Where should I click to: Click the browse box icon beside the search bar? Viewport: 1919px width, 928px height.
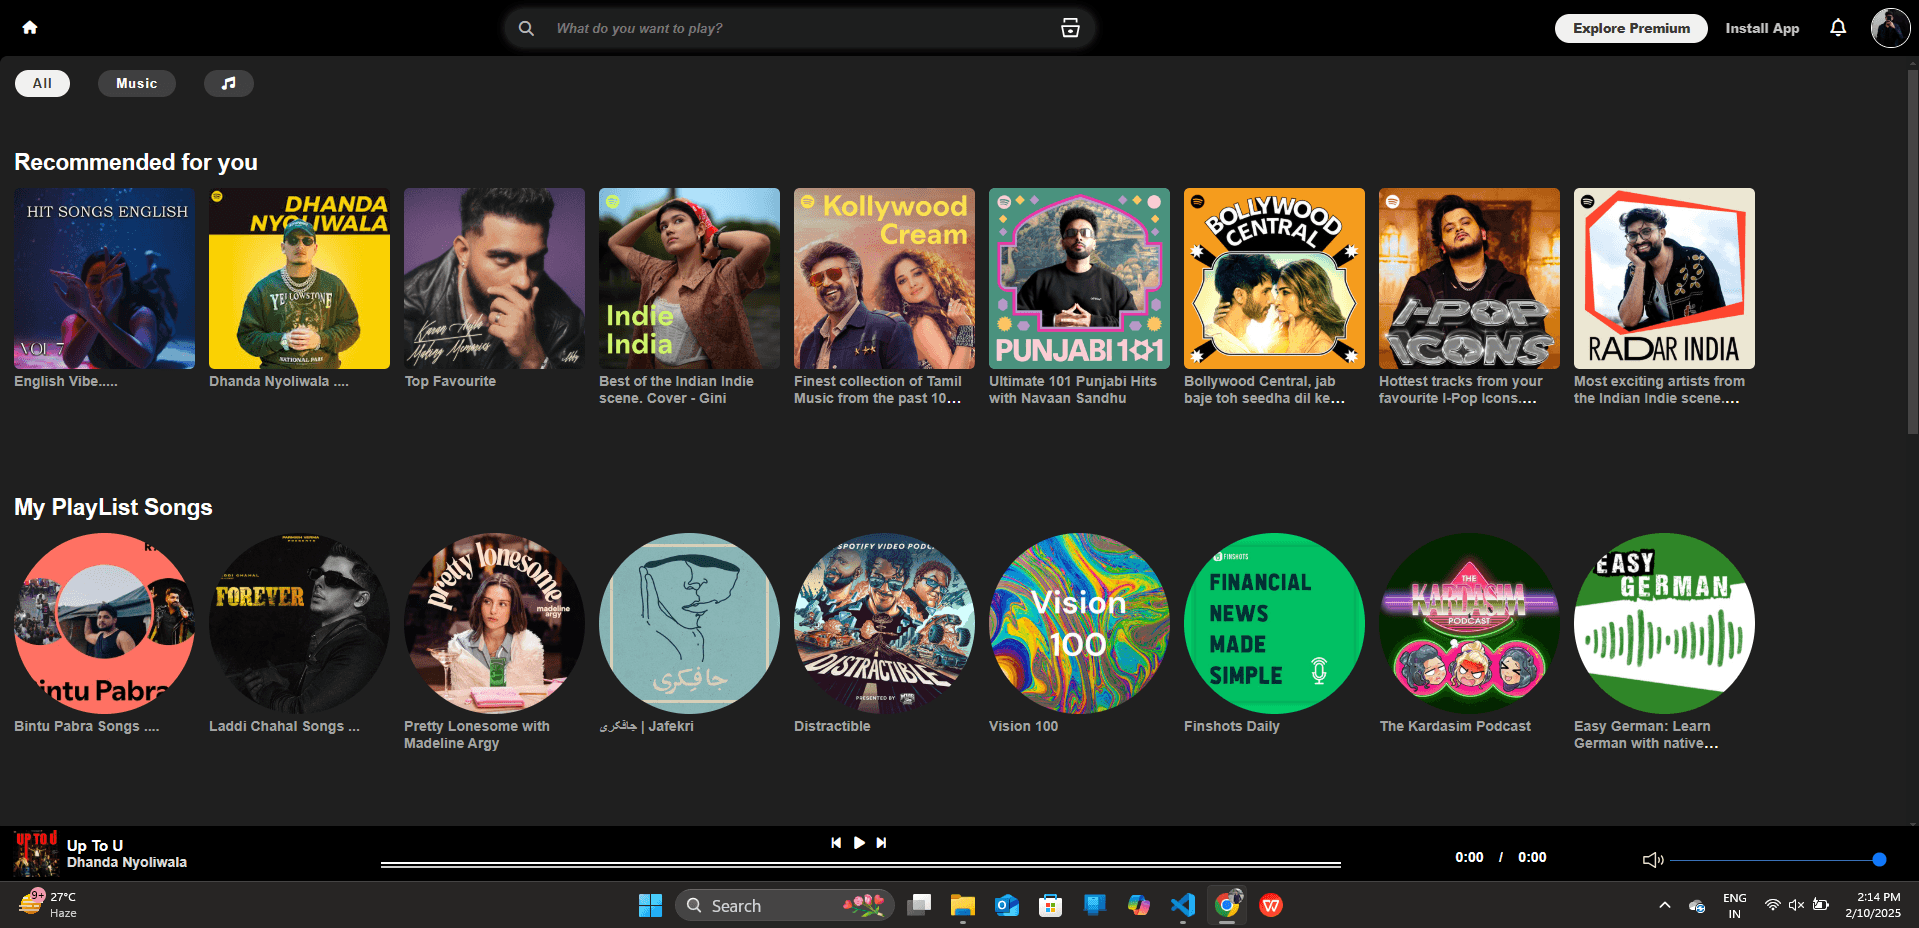pos(1069,27)
